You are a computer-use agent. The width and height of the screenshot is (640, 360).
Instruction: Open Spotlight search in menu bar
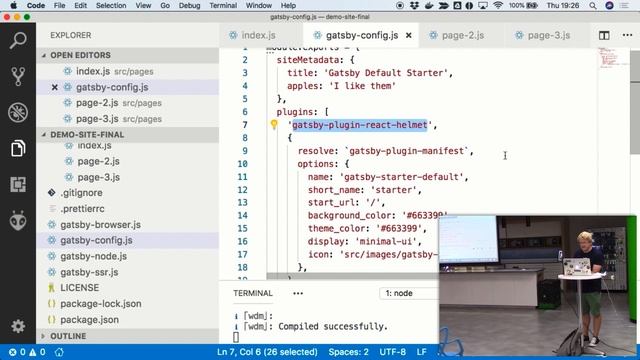coord(593,5)
